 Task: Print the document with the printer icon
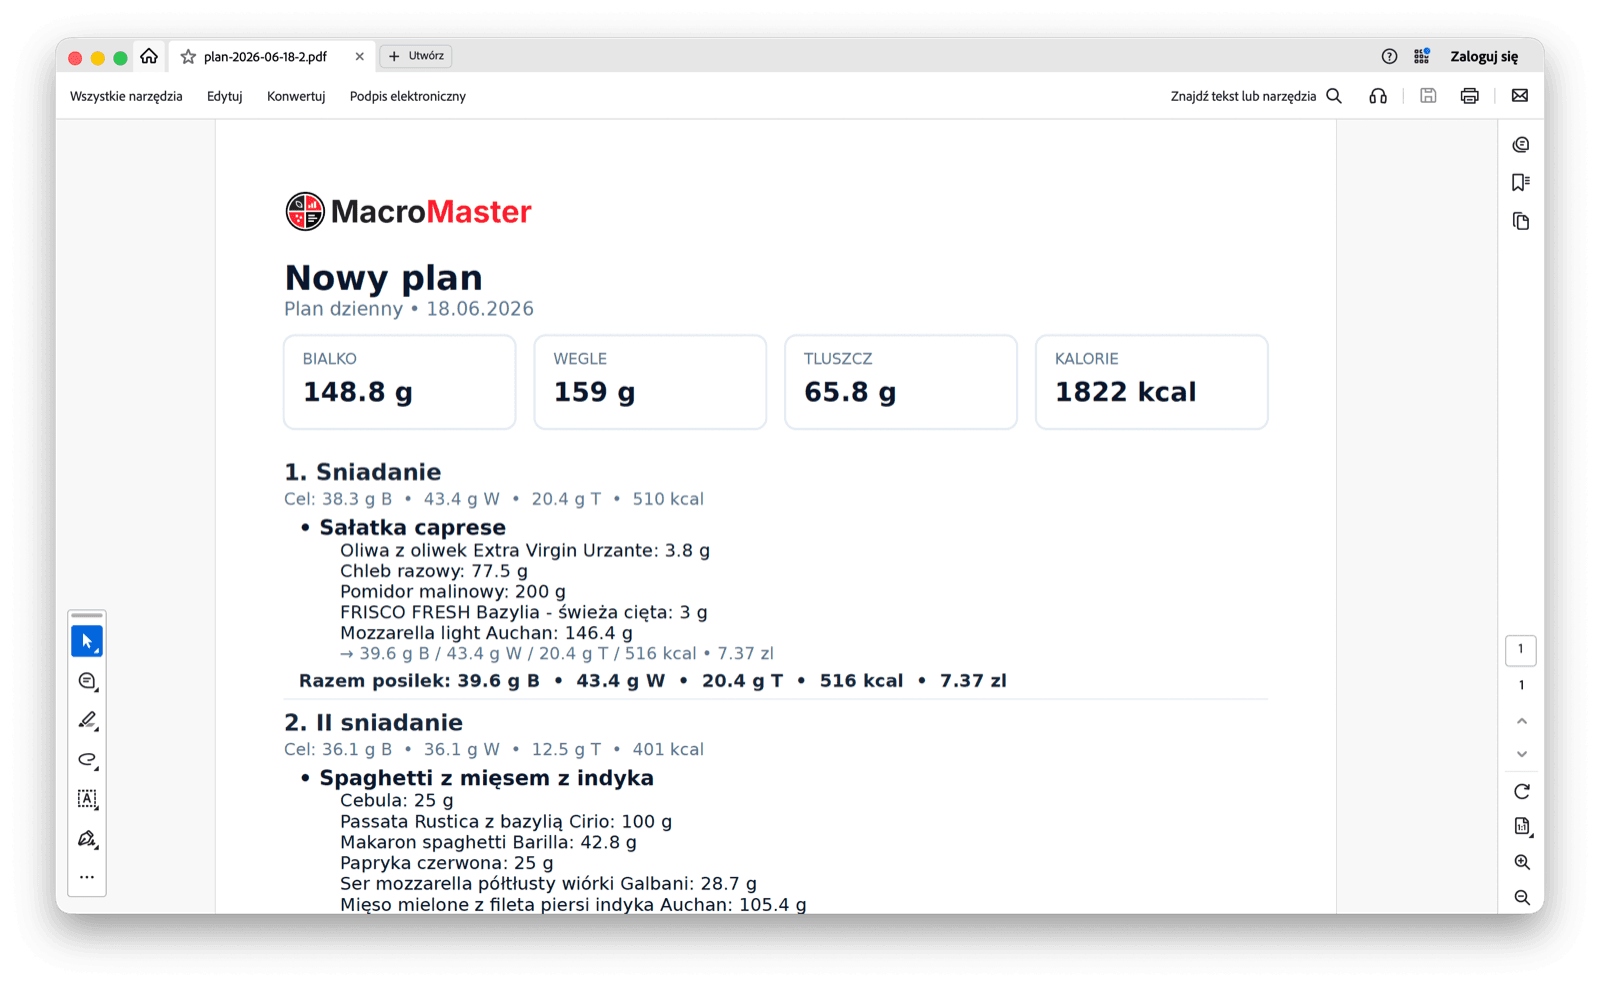click(x=1469, y=96)
